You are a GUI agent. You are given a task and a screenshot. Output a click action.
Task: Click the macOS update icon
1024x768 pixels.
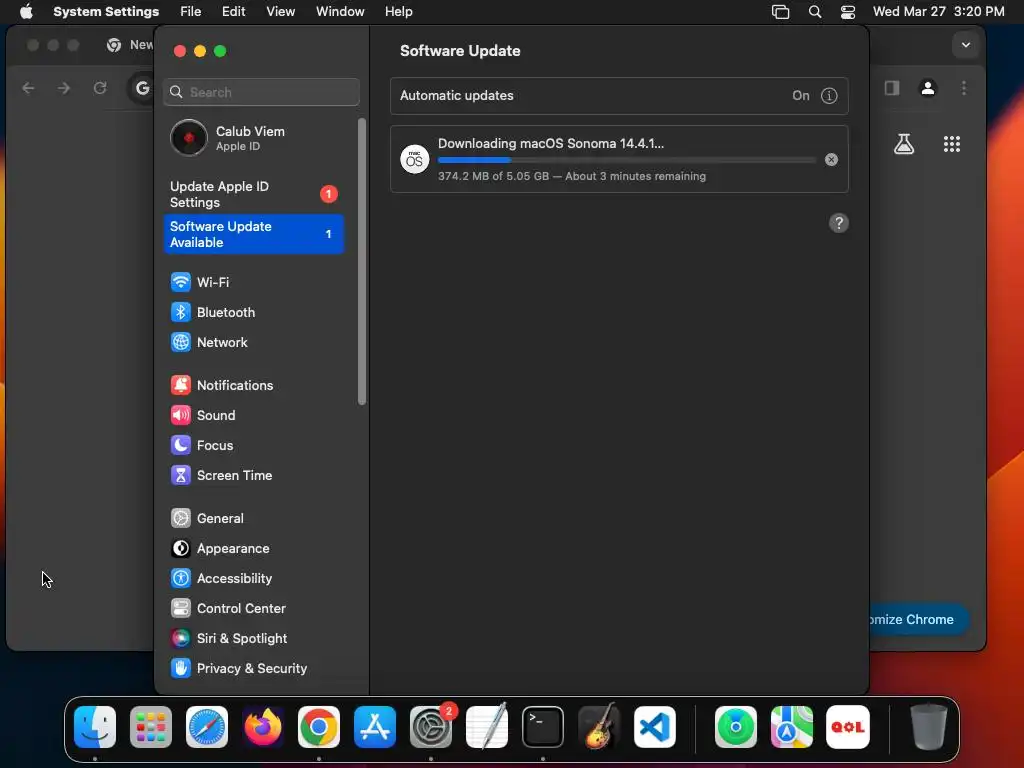415,159
